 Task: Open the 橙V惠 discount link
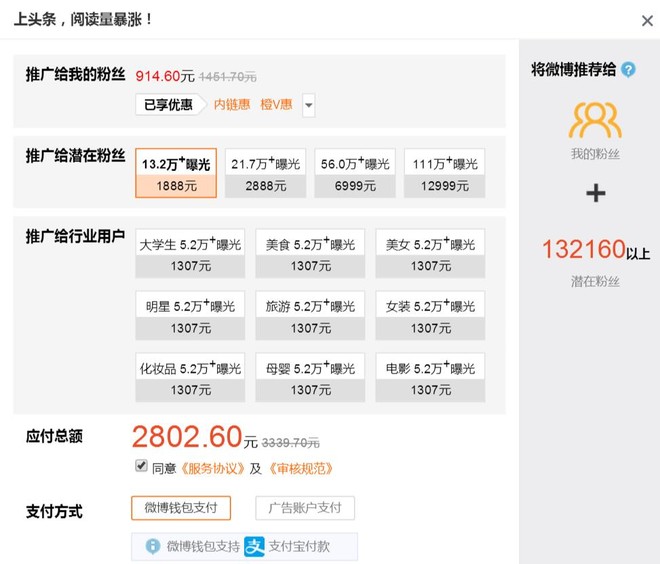tap(276, 104)
